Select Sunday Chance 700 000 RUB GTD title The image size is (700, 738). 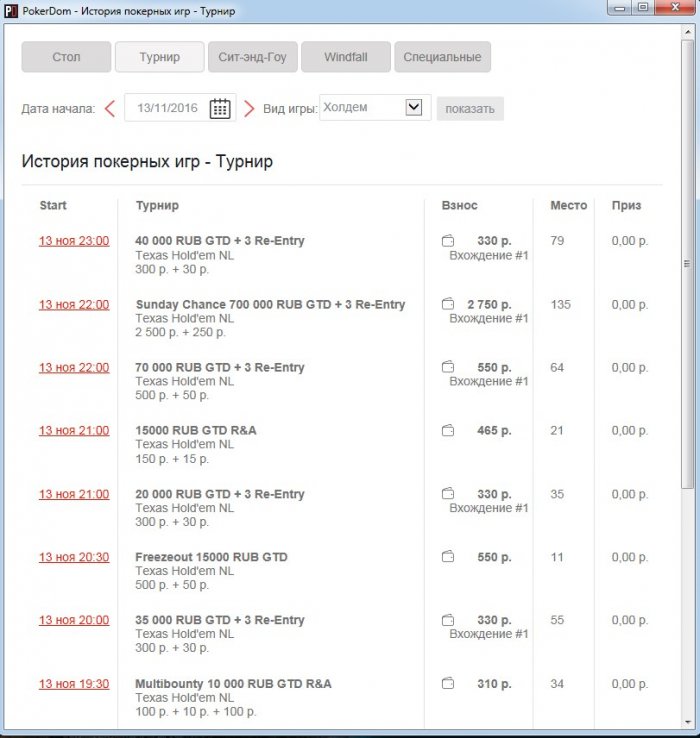click(270, 305)
